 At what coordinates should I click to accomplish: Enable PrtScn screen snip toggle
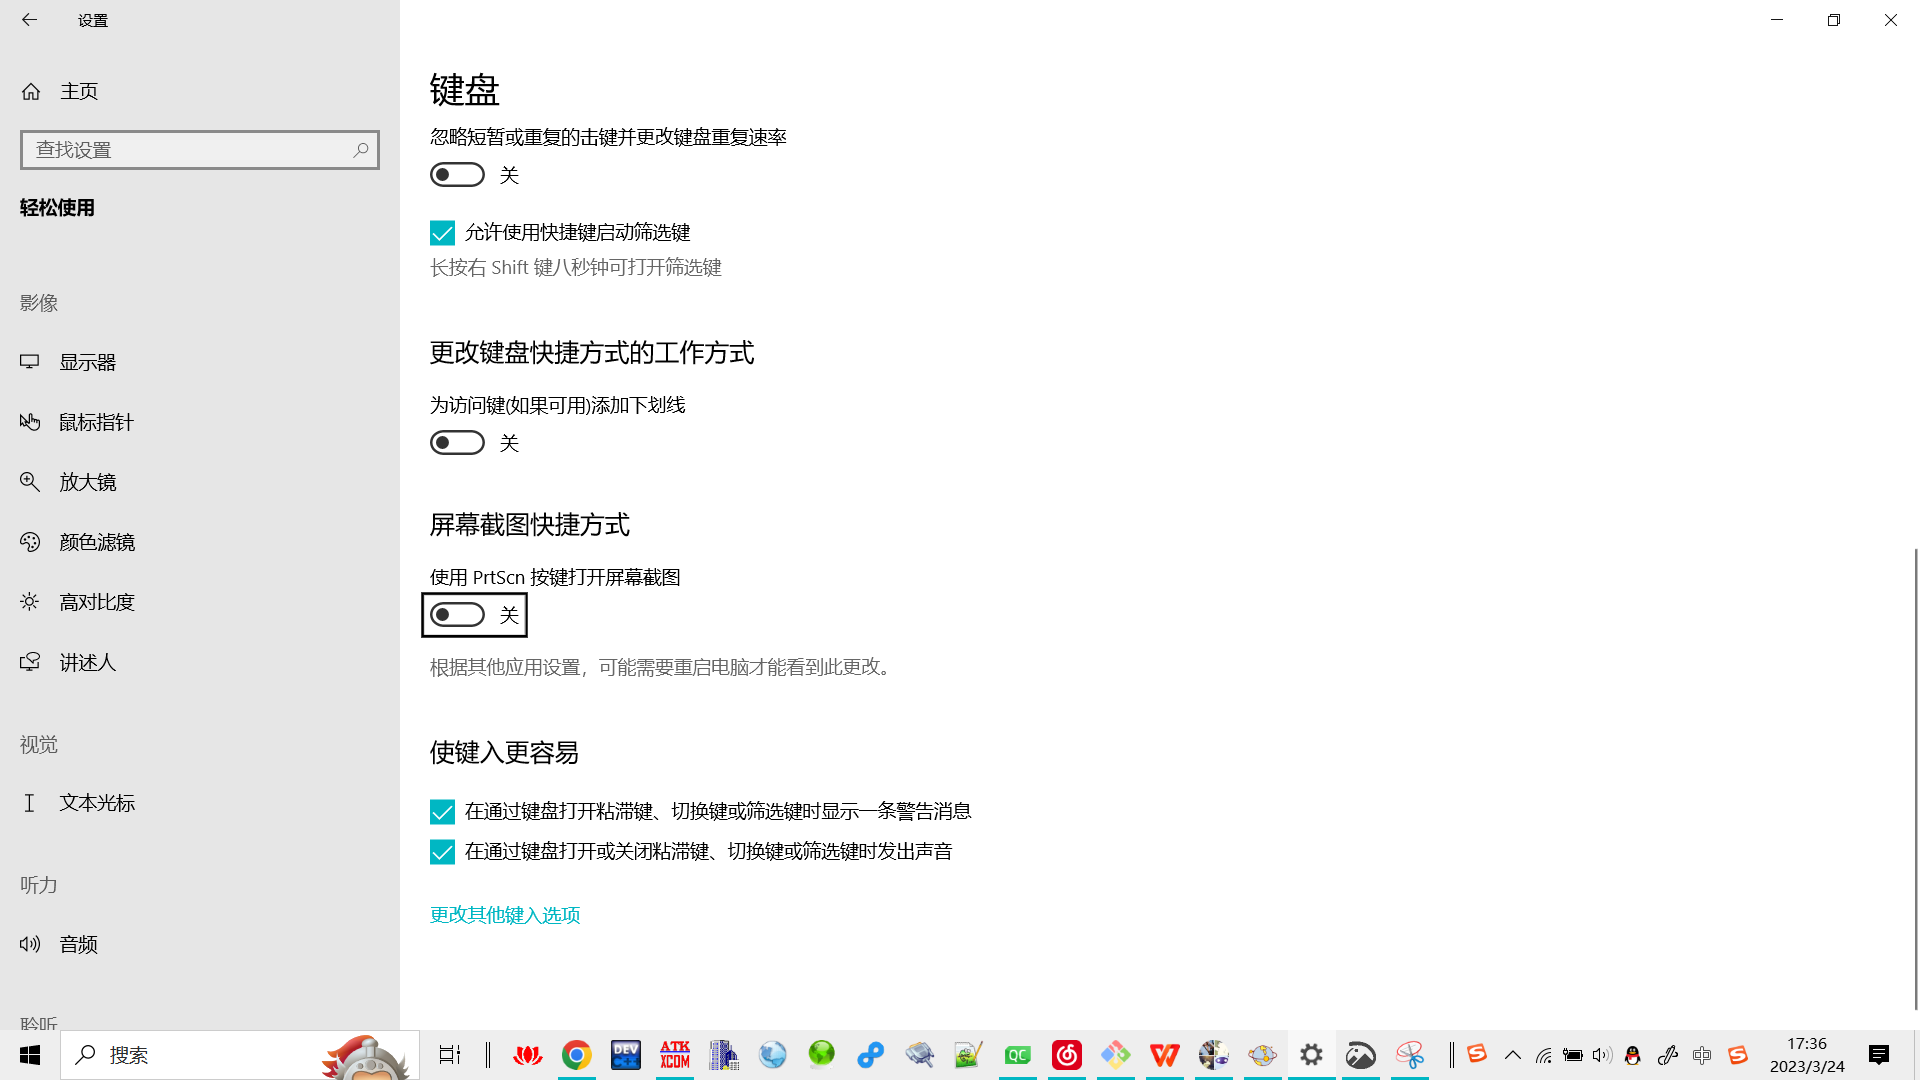point(457,615)
